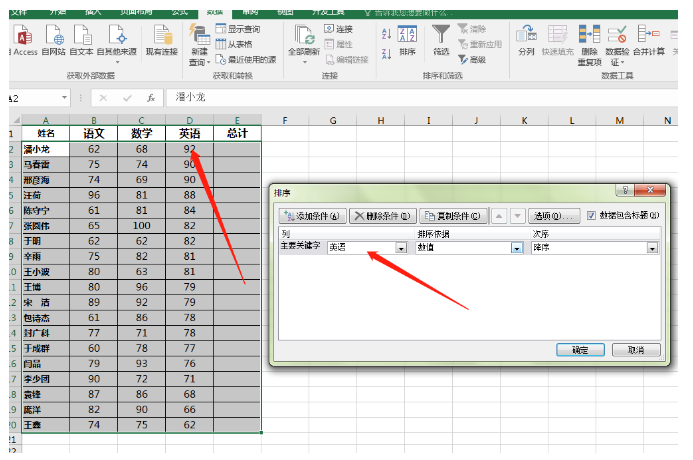Open the 新建查询 (New Query) menu
This screenshot has height=460, width=693.
[199, 46]
